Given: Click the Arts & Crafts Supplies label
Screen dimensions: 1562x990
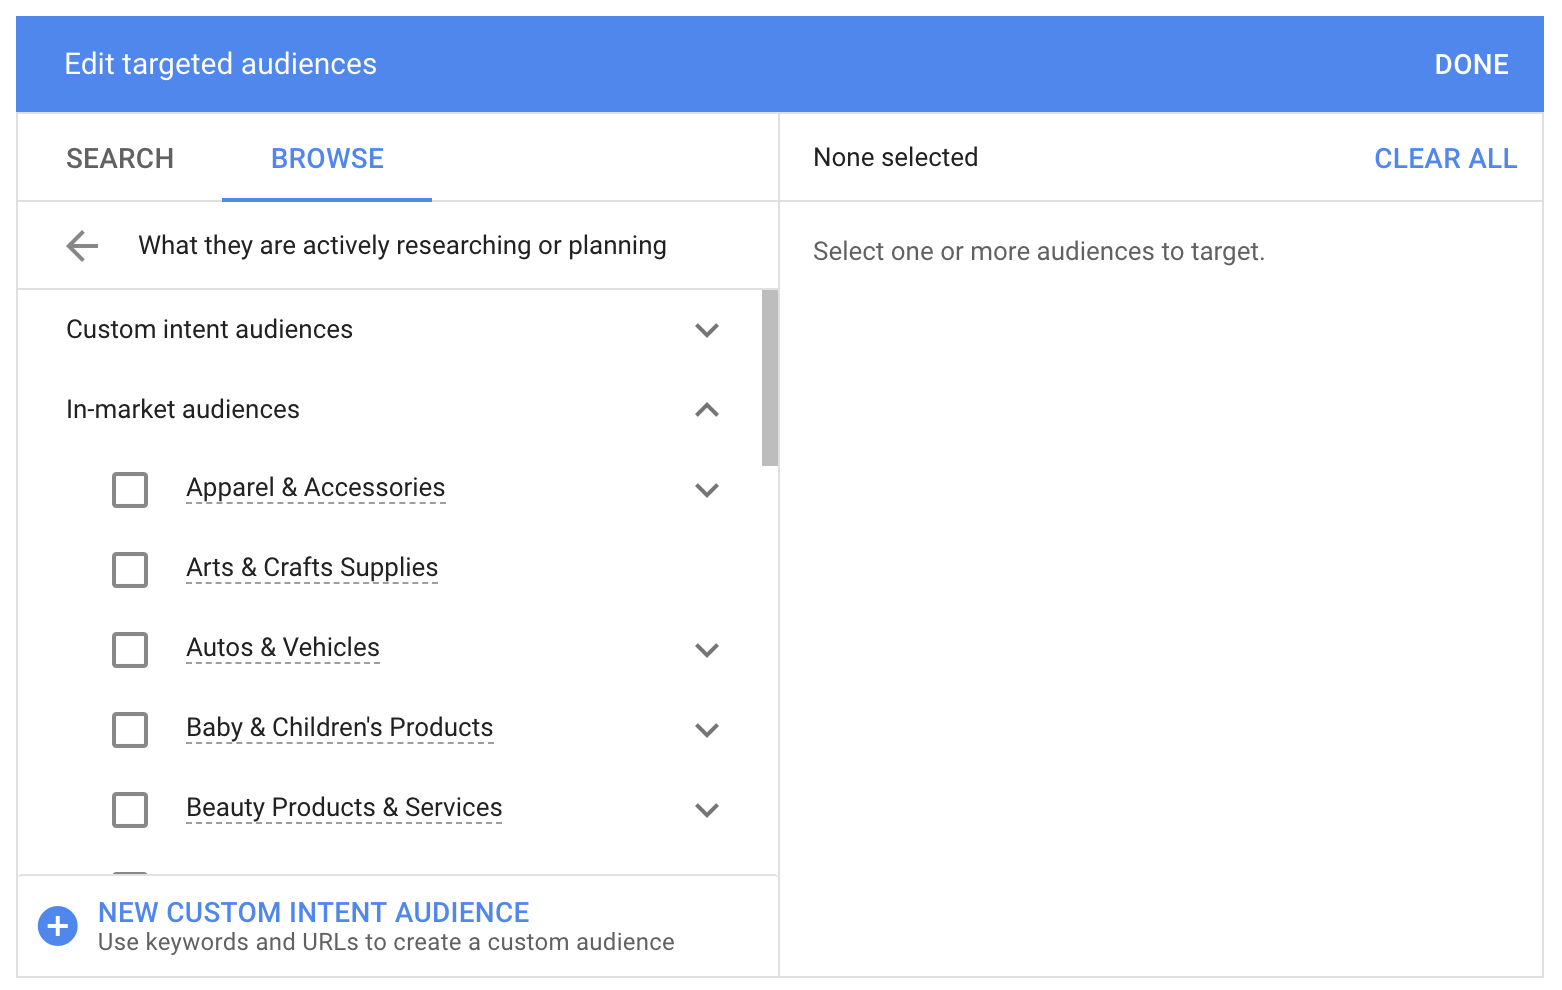Looking at the screenshot, I should pyautogui.click(x=312, y=568).
